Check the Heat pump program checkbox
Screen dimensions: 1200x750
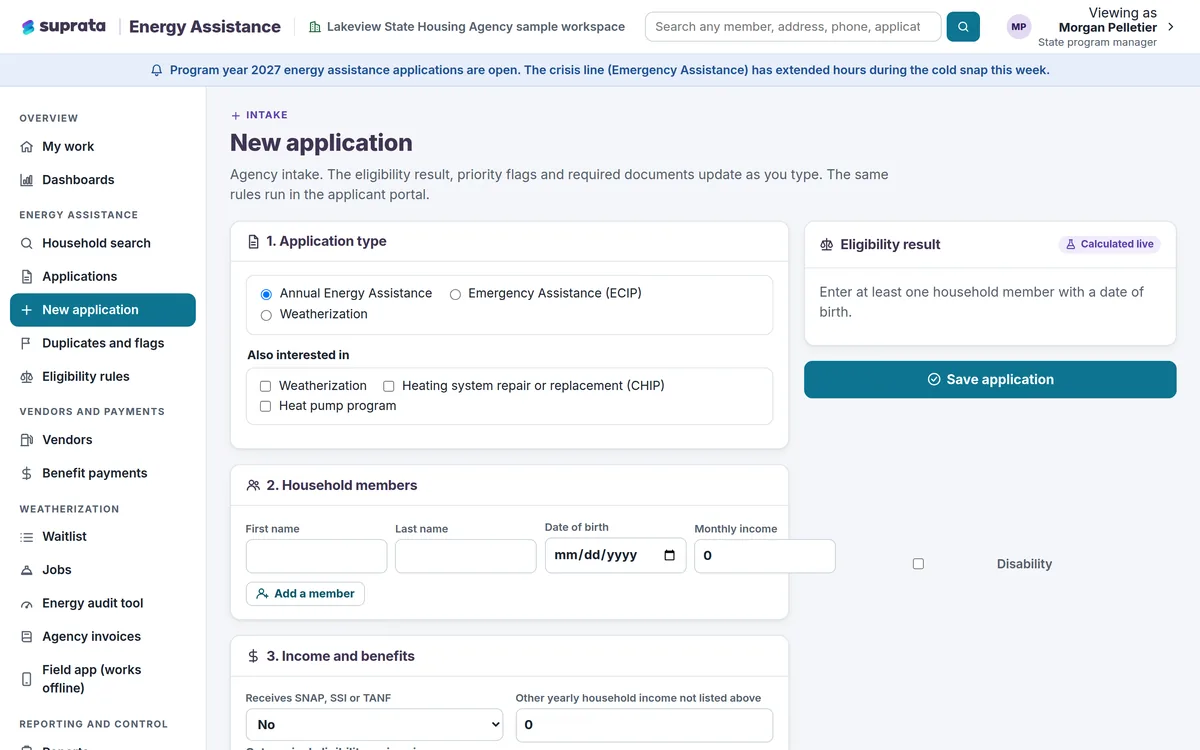coord(266,407)
